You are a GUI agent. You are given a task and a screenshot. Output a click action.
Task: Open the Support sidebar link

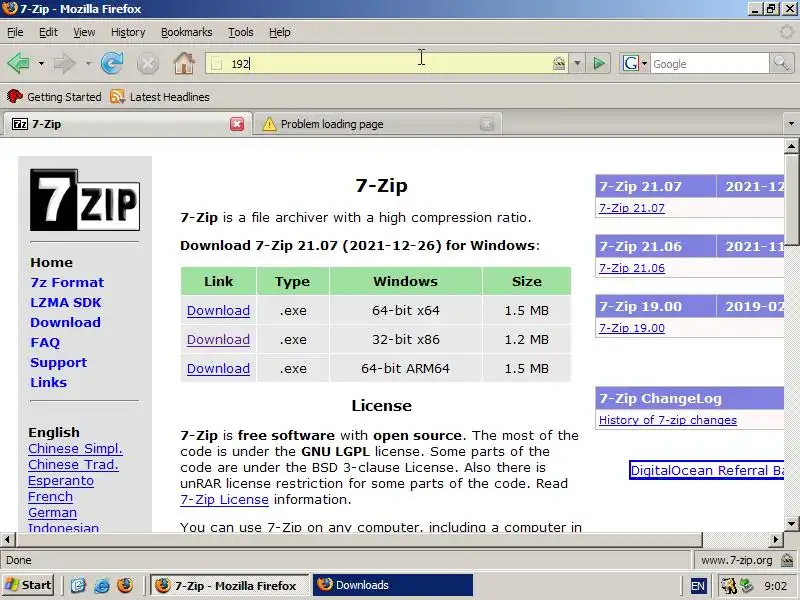pos(59,362)
